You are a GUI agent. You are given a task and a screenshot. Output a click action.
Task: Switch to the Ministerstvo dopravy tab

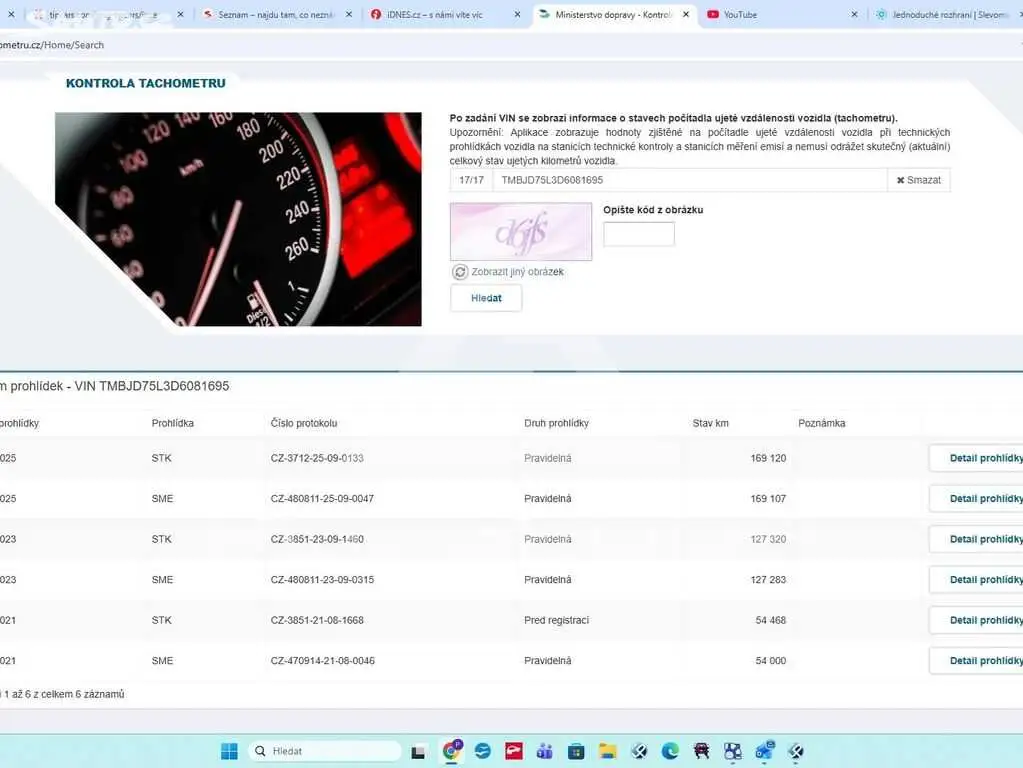click(613, 14)
